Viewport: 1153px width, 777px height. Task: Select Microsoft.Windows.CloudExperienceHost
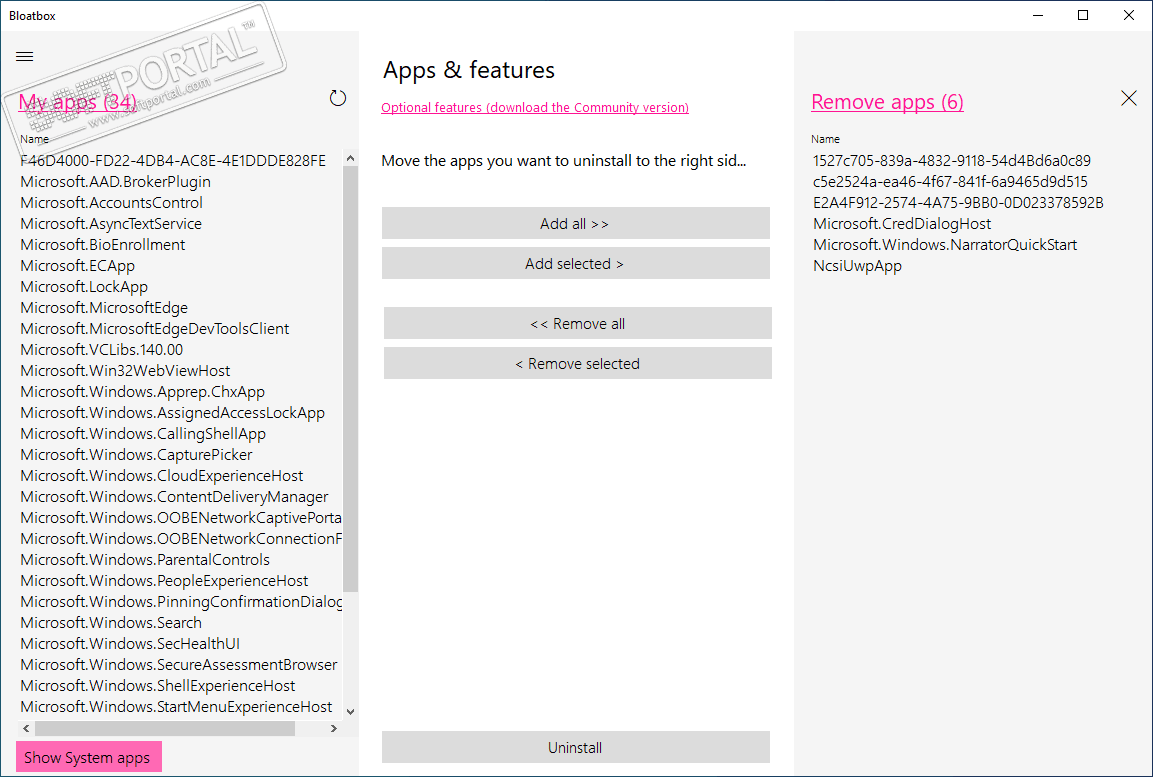click(162, 476)
